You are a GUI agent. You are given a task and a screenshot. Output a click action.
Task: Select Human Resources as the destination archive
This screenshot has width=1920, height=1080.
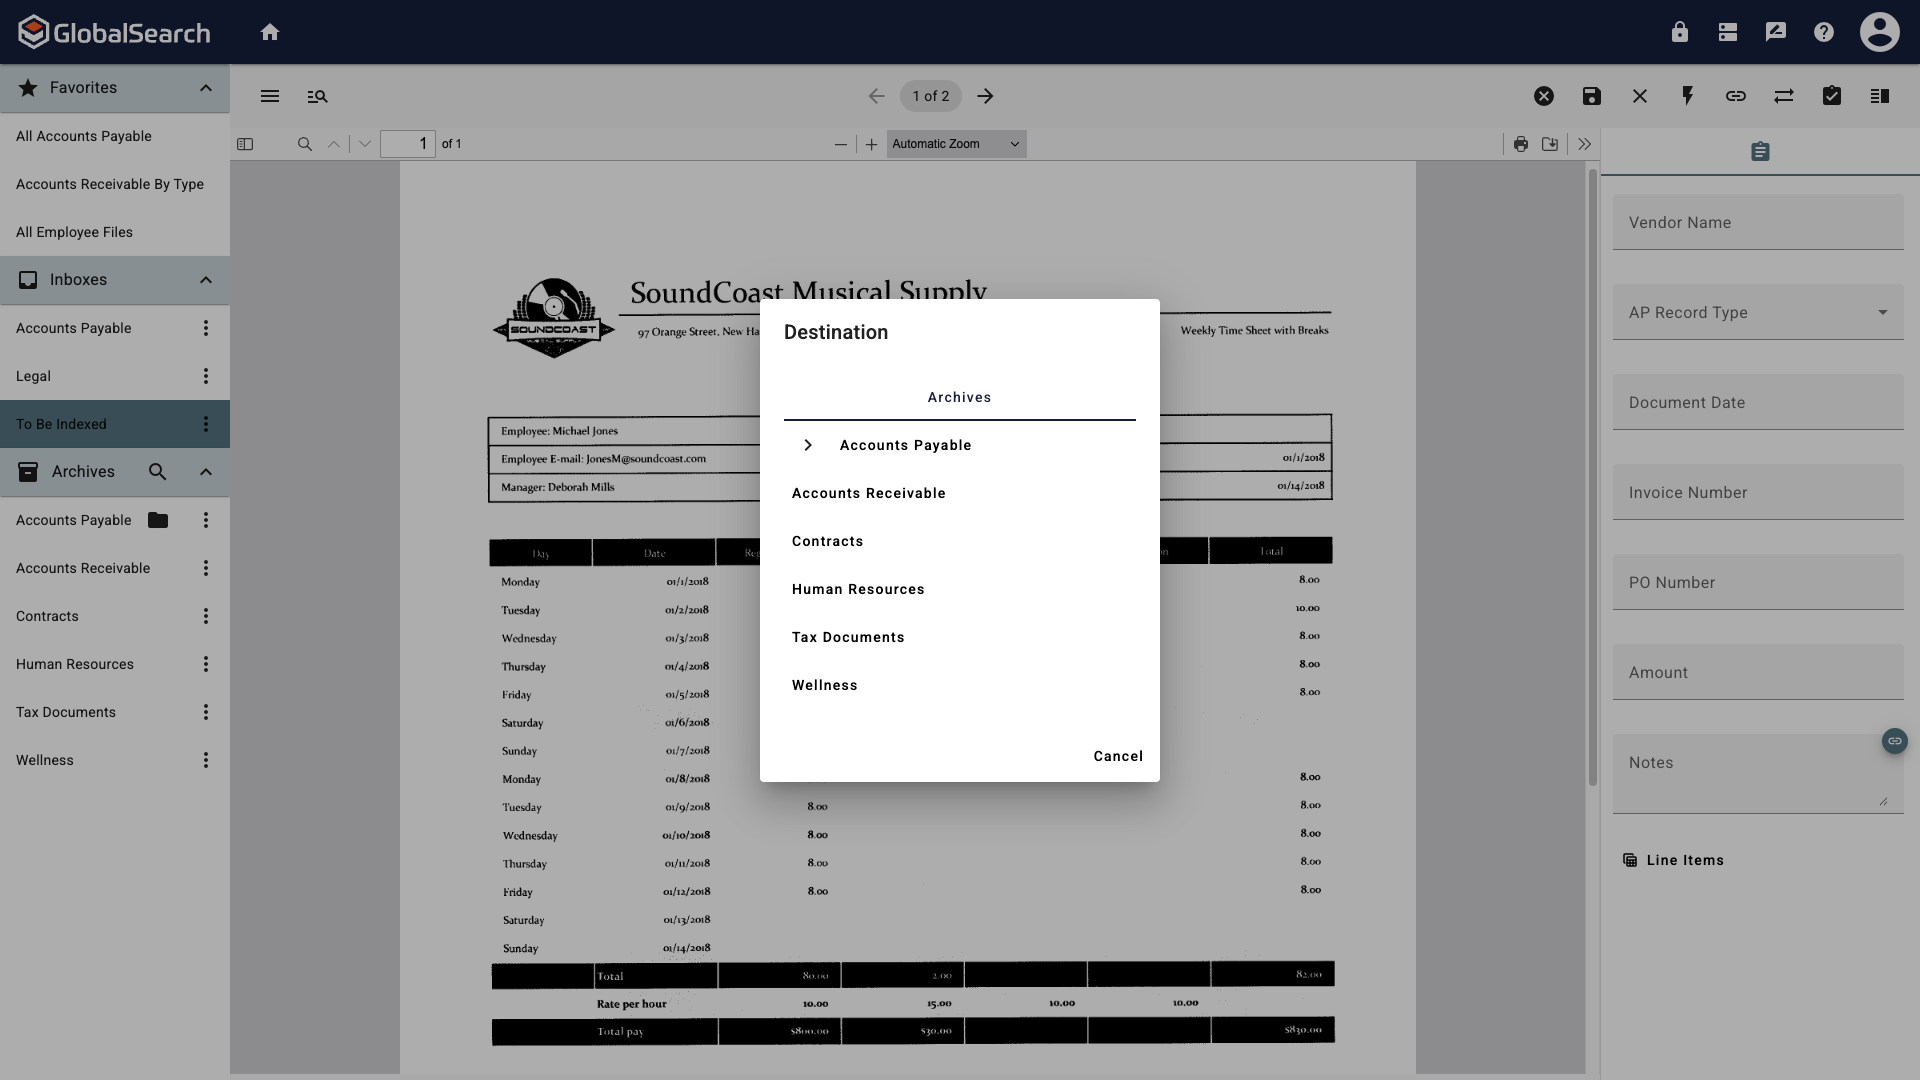[858, 589]
